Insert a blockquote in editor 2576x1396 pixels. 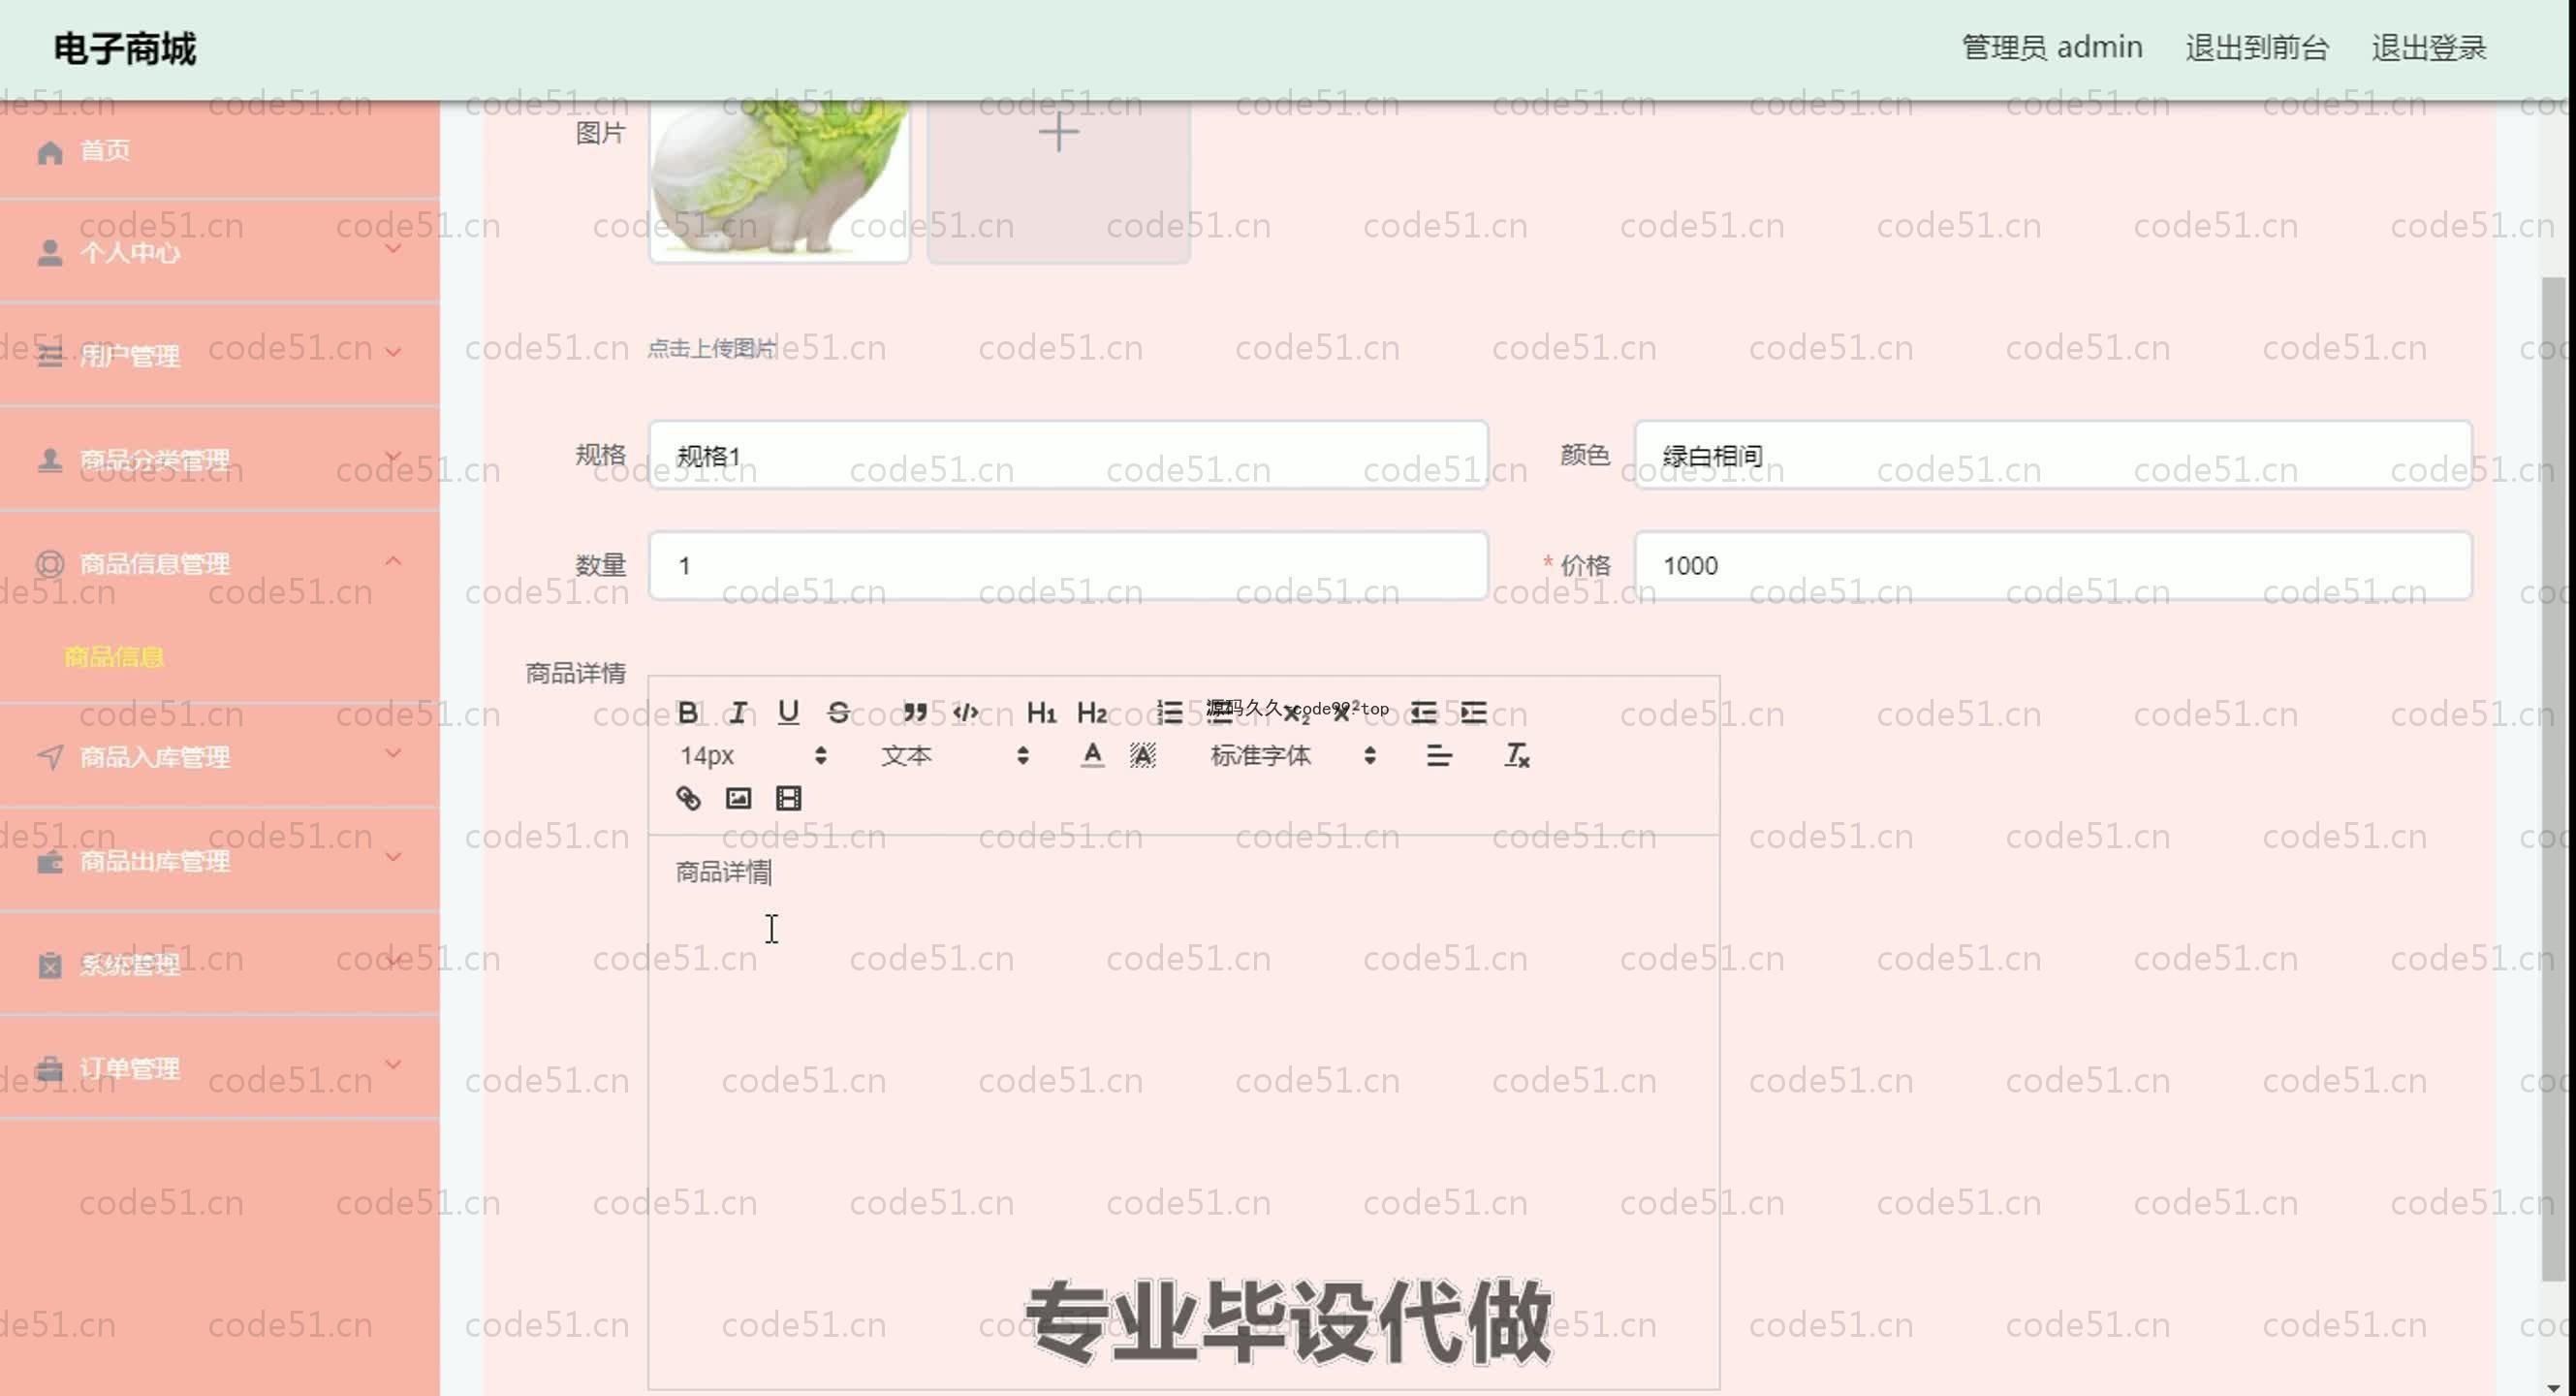coord(914,712)
